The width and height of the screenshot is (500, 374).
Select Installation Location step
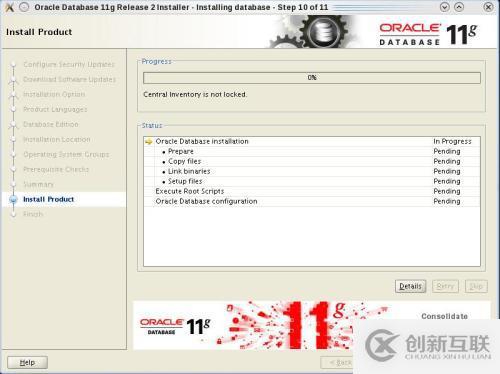point(57,139)
